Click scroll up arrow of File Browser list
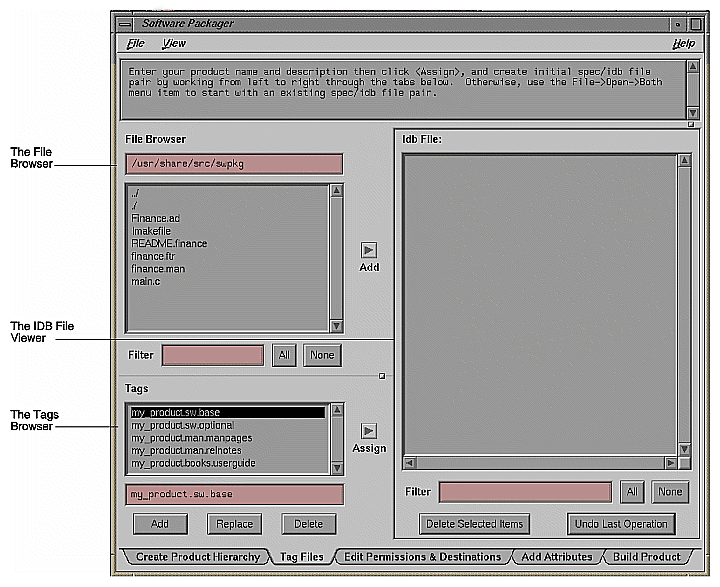Viewport: 720px width, 587px height. (x=337, y=190)
